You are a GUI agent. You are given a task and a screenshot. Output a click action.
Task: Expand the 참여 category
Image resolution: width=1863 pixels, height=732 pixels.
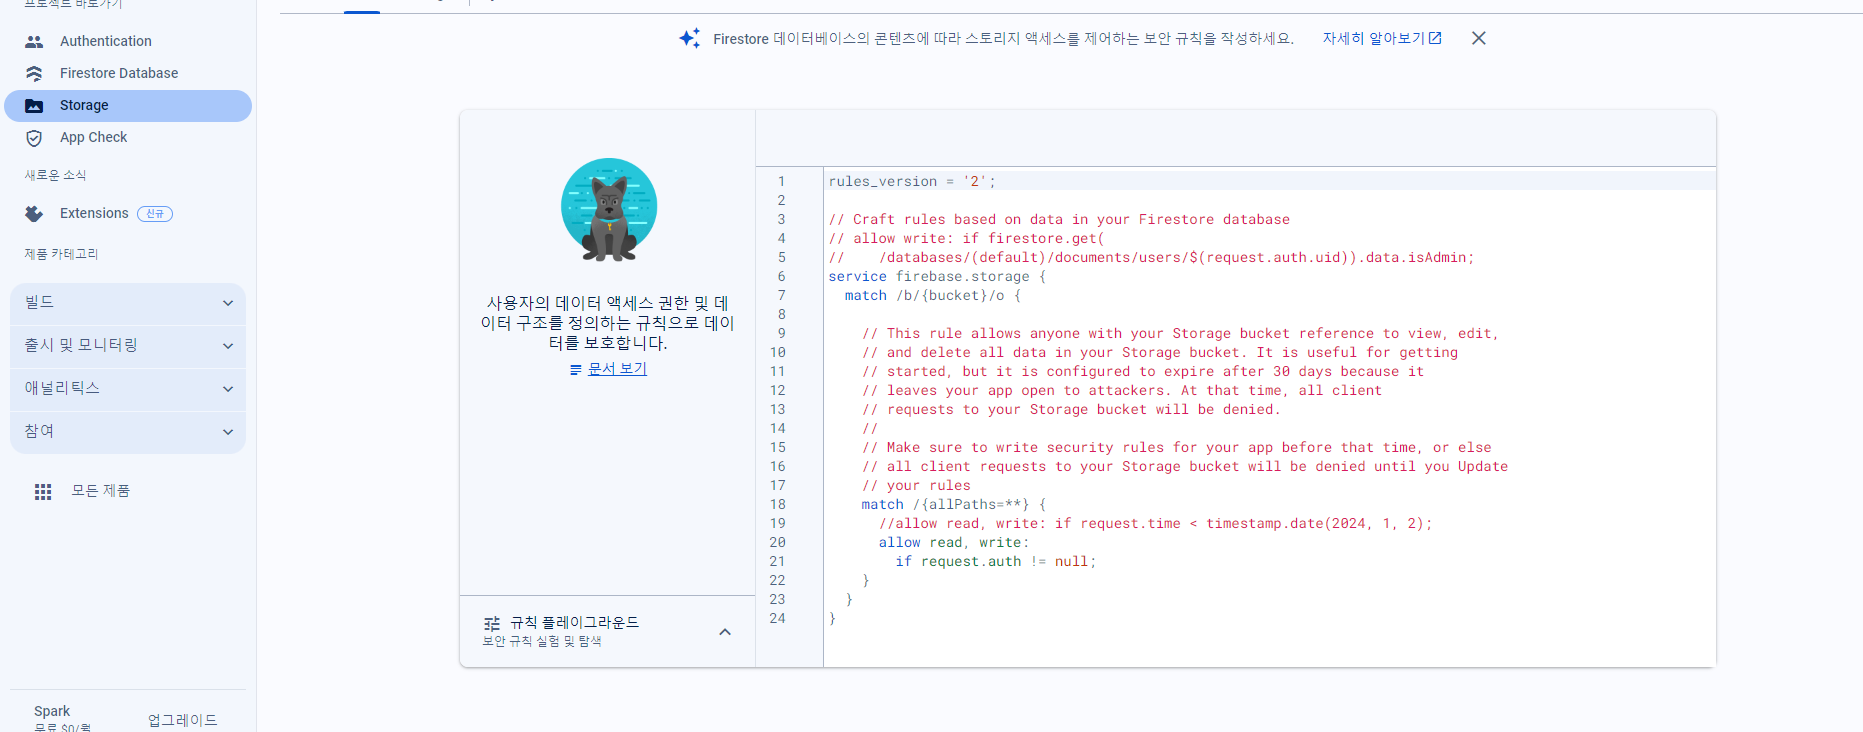click(128, 432)
